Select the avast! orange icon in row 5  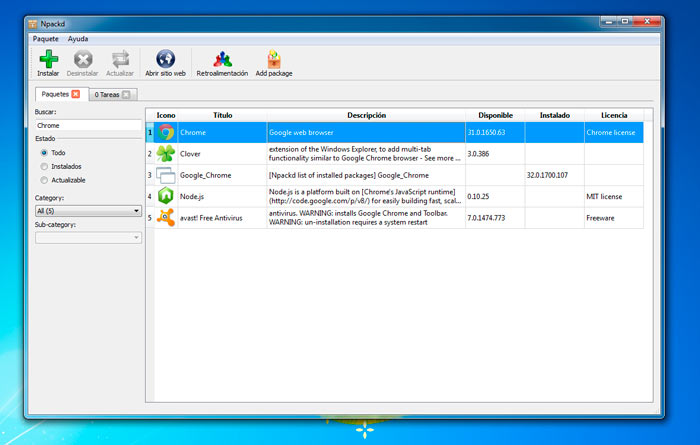(166, 217)
